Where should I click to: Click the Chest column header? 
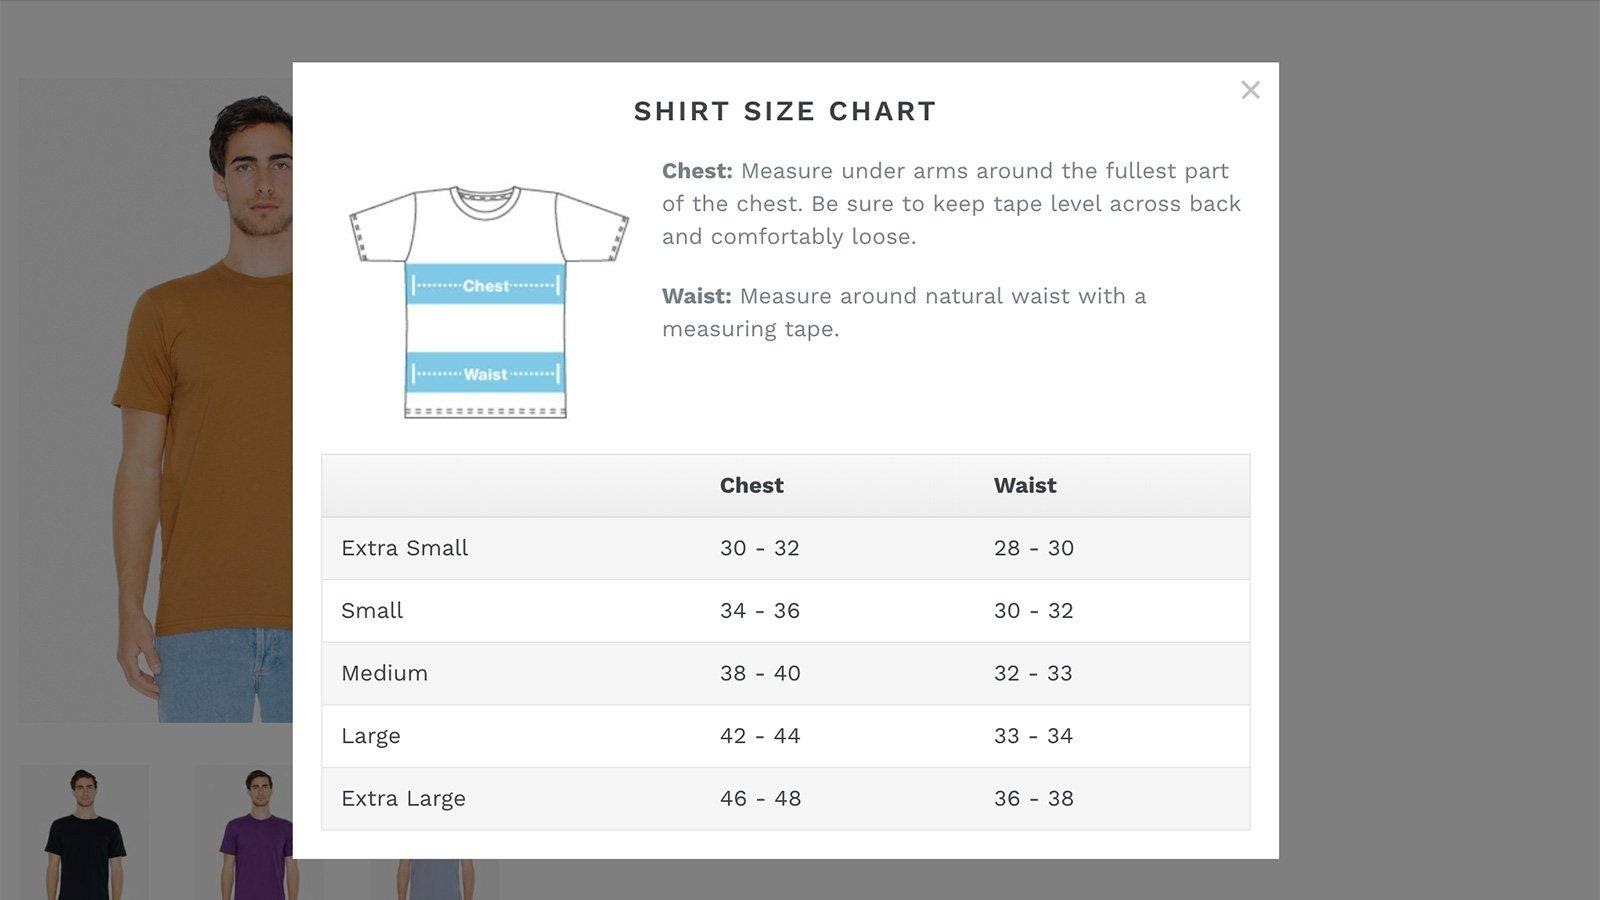coord(751,486)
